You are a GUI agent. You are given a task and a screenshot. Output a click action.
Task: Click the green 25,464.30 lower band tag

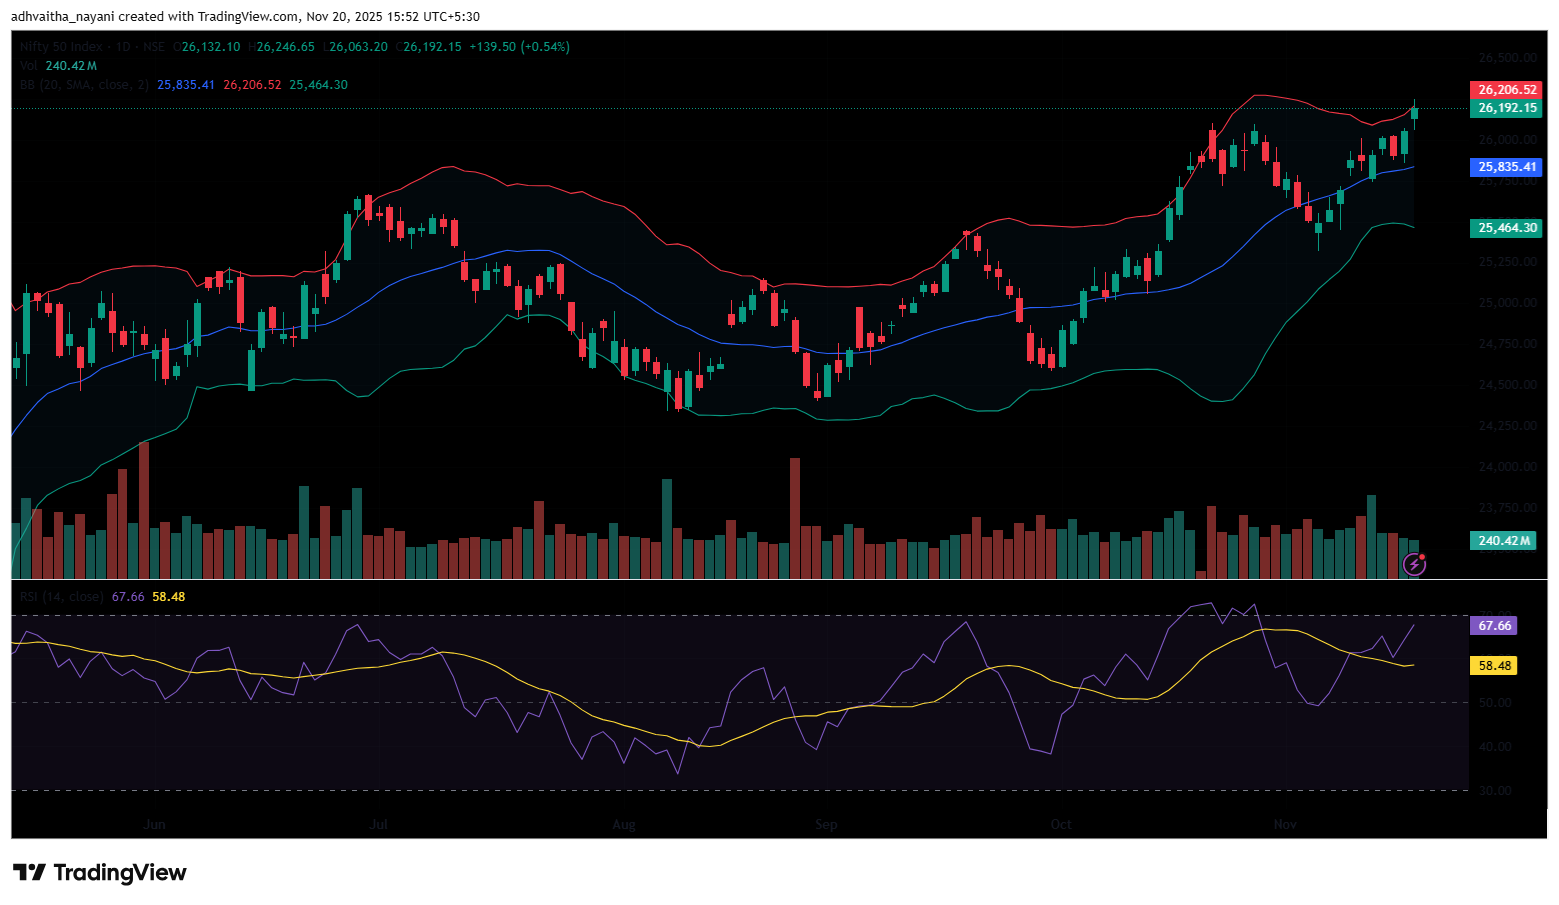[1506, 228]
